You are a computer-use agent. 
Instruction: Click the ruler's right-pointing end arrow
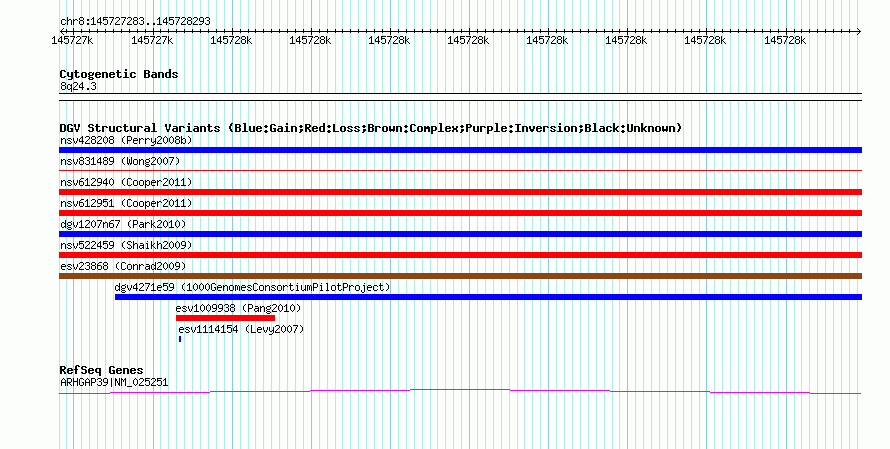coord(859,31)
